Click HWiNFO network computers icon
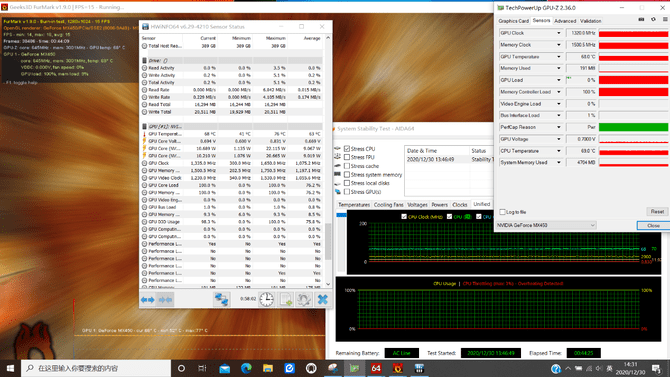 tap(221, 299)
